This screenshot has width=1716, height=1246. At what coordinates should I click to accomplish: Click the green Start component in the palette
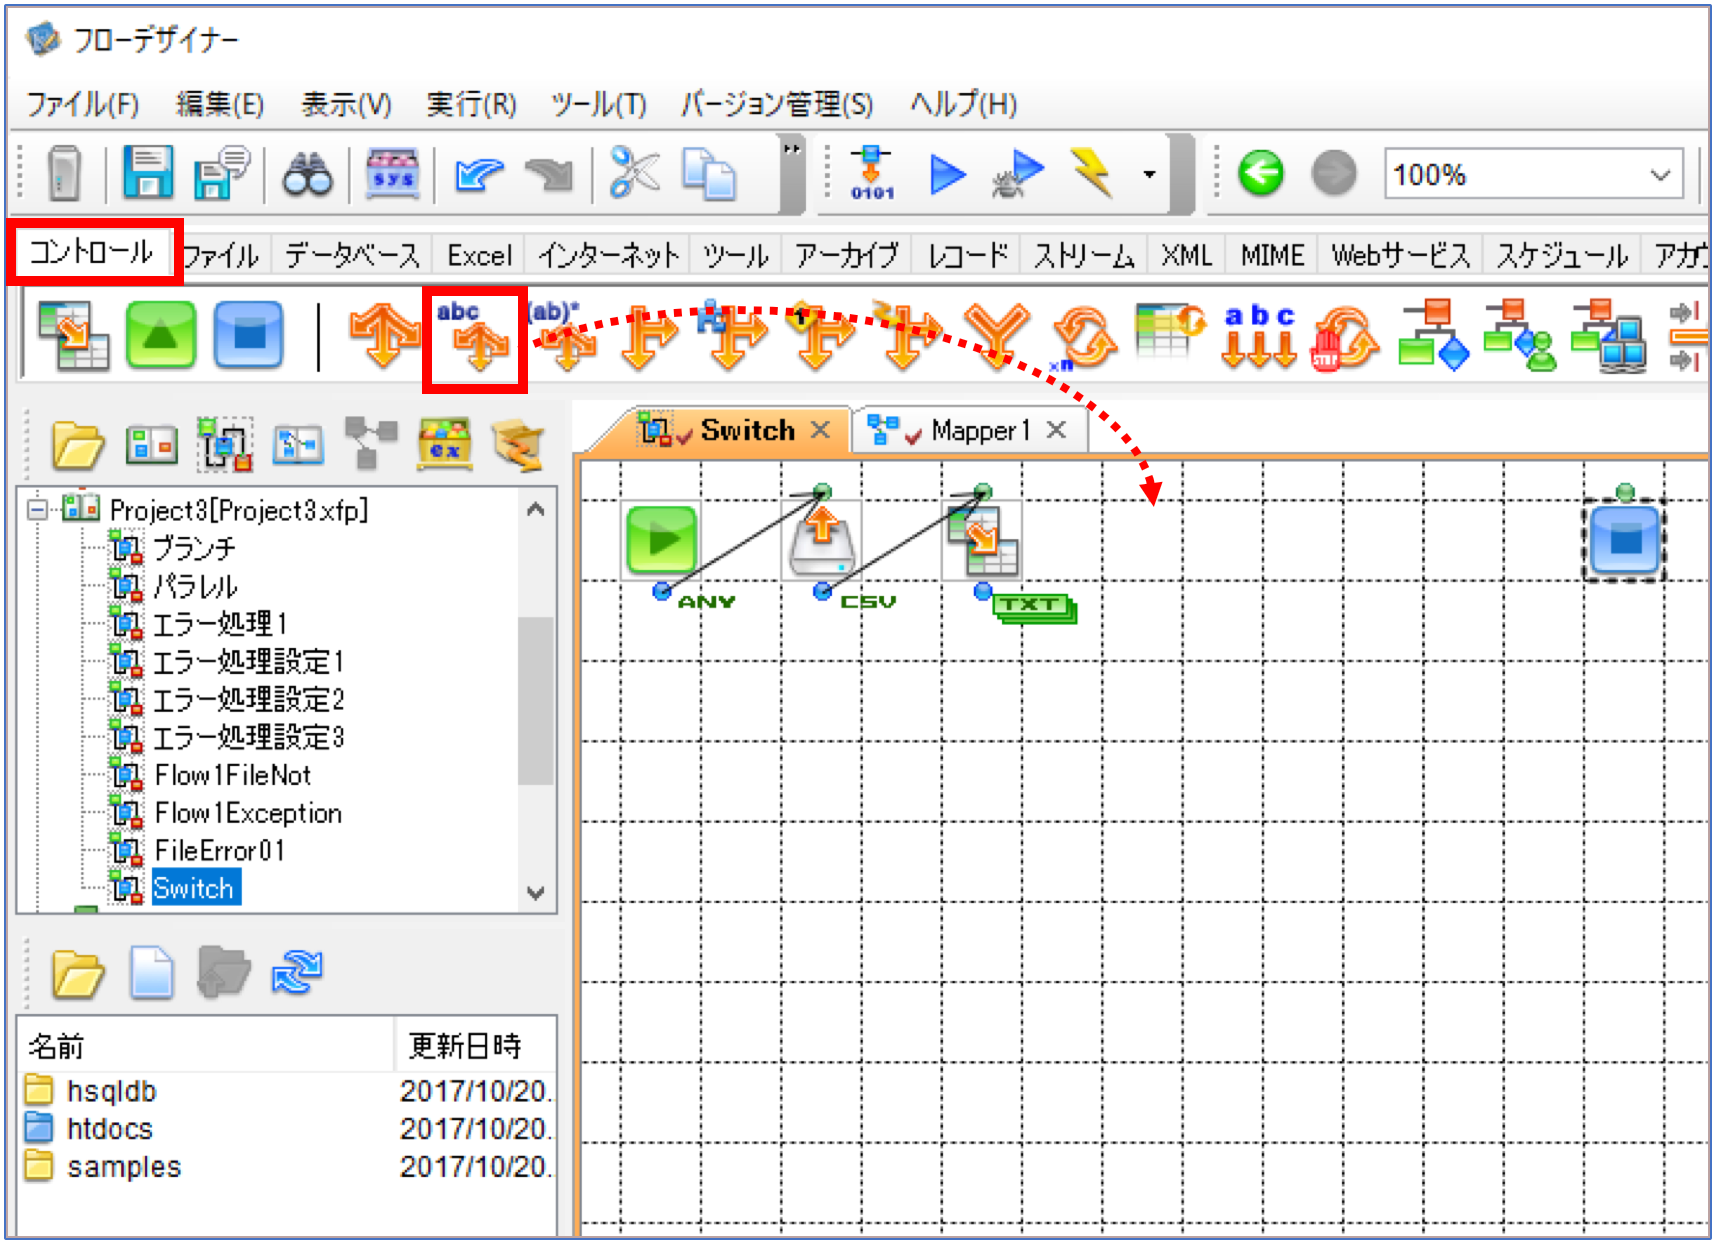pyautogui.click(x=160, y=335)
